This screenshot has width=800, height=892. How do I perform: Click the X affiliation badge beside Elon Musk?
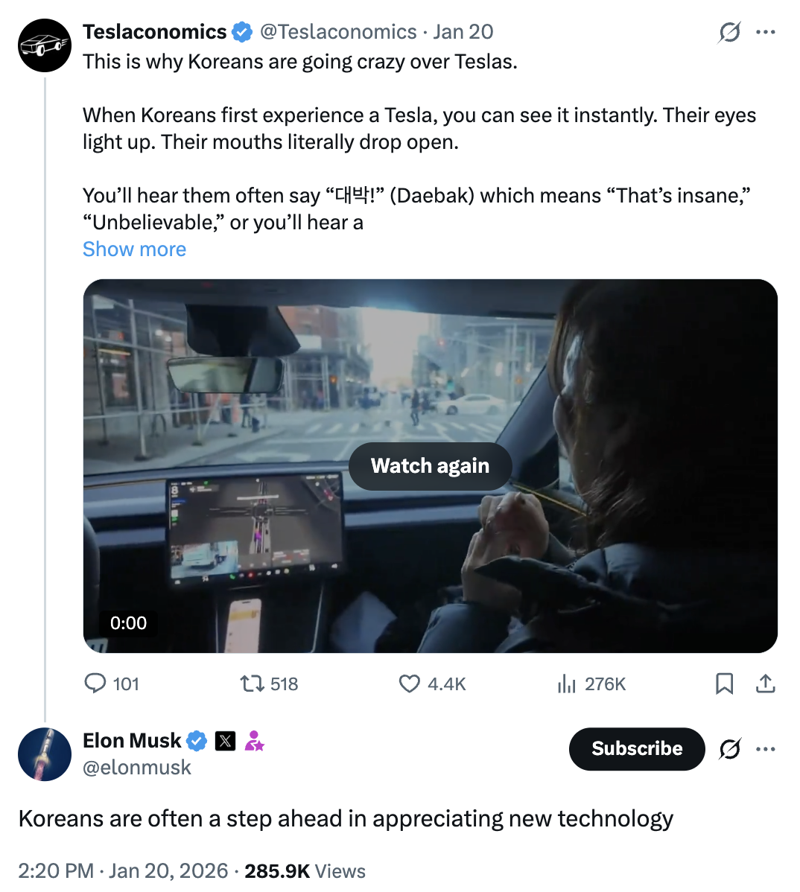pos(226,741)
